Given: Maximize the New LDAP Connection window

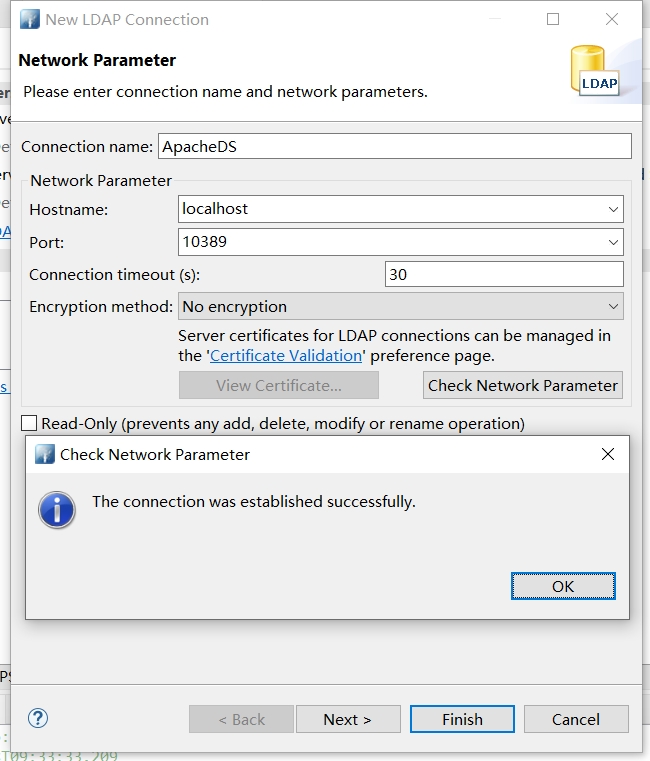Looking at the screenshot, I should (x=553, y=19).
